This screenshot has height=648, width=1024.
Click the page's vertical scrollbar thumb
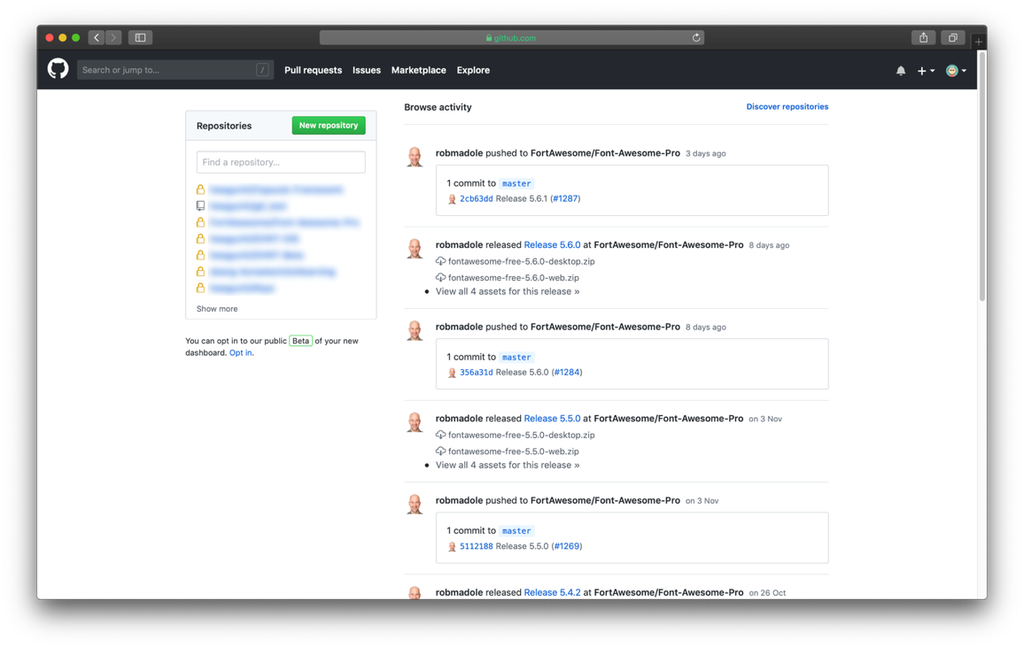(982, 176)
